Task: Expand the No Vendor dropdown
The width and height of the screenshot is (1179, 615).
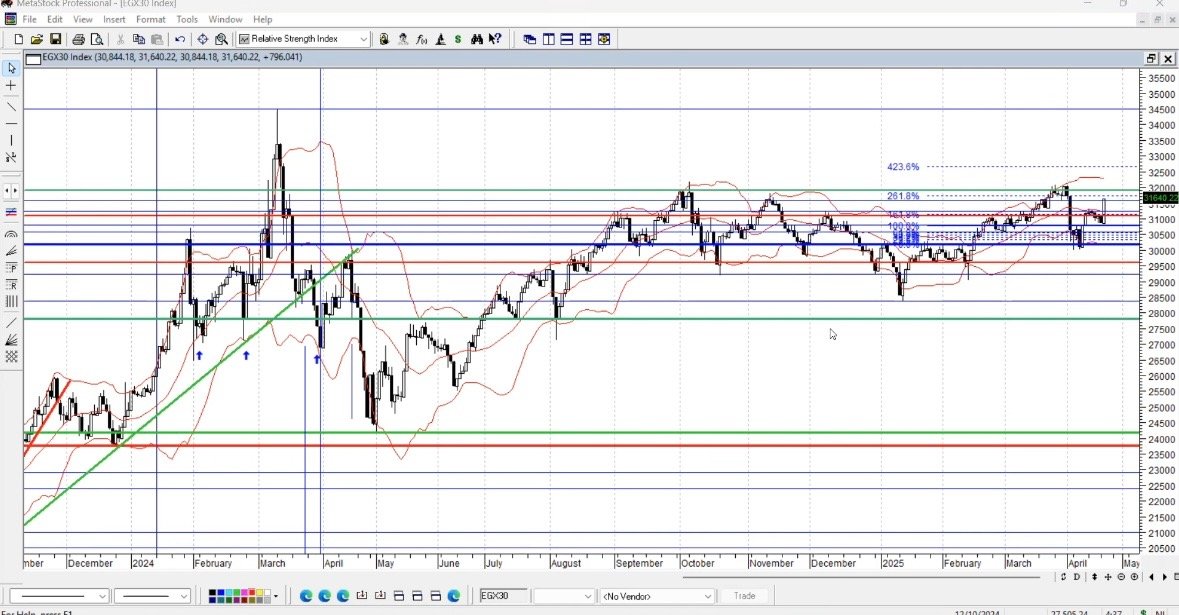Action: click(x=708, y=596)
